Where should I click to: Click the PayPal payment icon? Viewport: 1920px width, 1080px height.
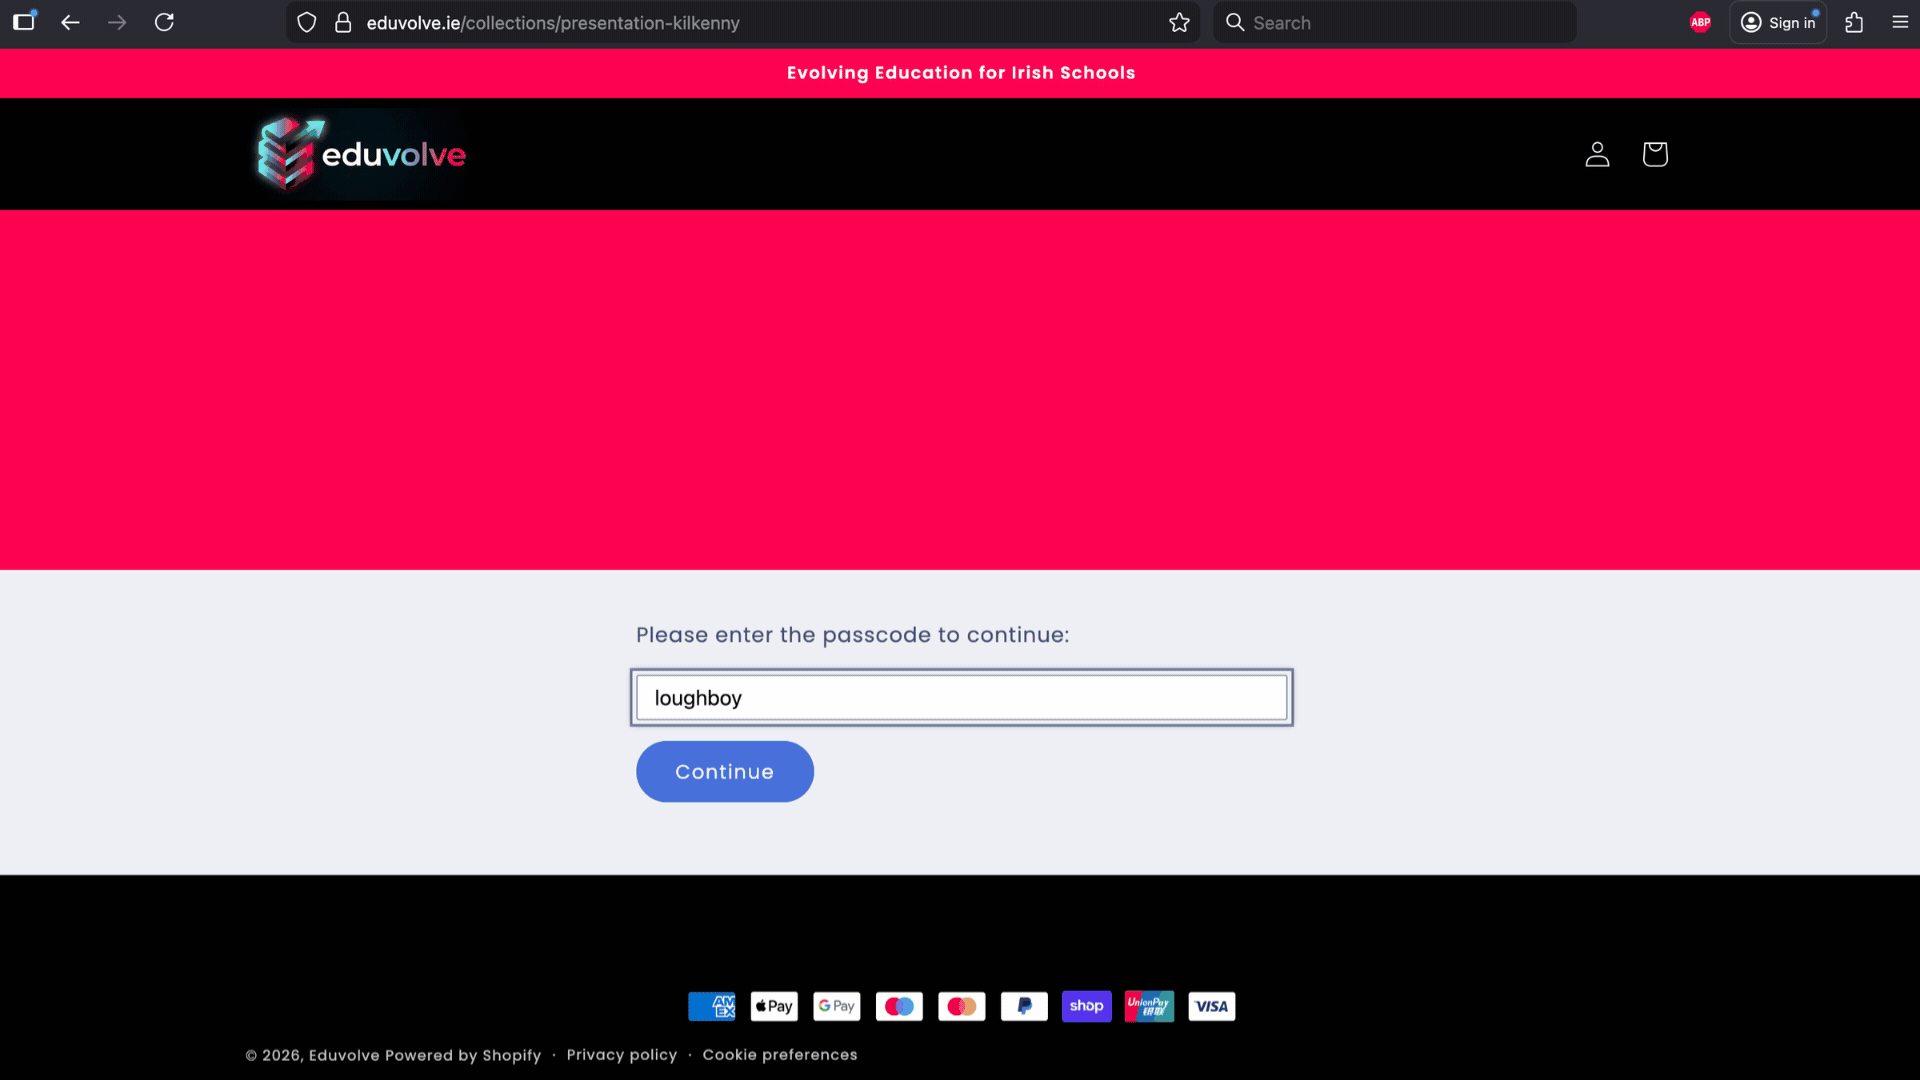tap(1023, 1006)
